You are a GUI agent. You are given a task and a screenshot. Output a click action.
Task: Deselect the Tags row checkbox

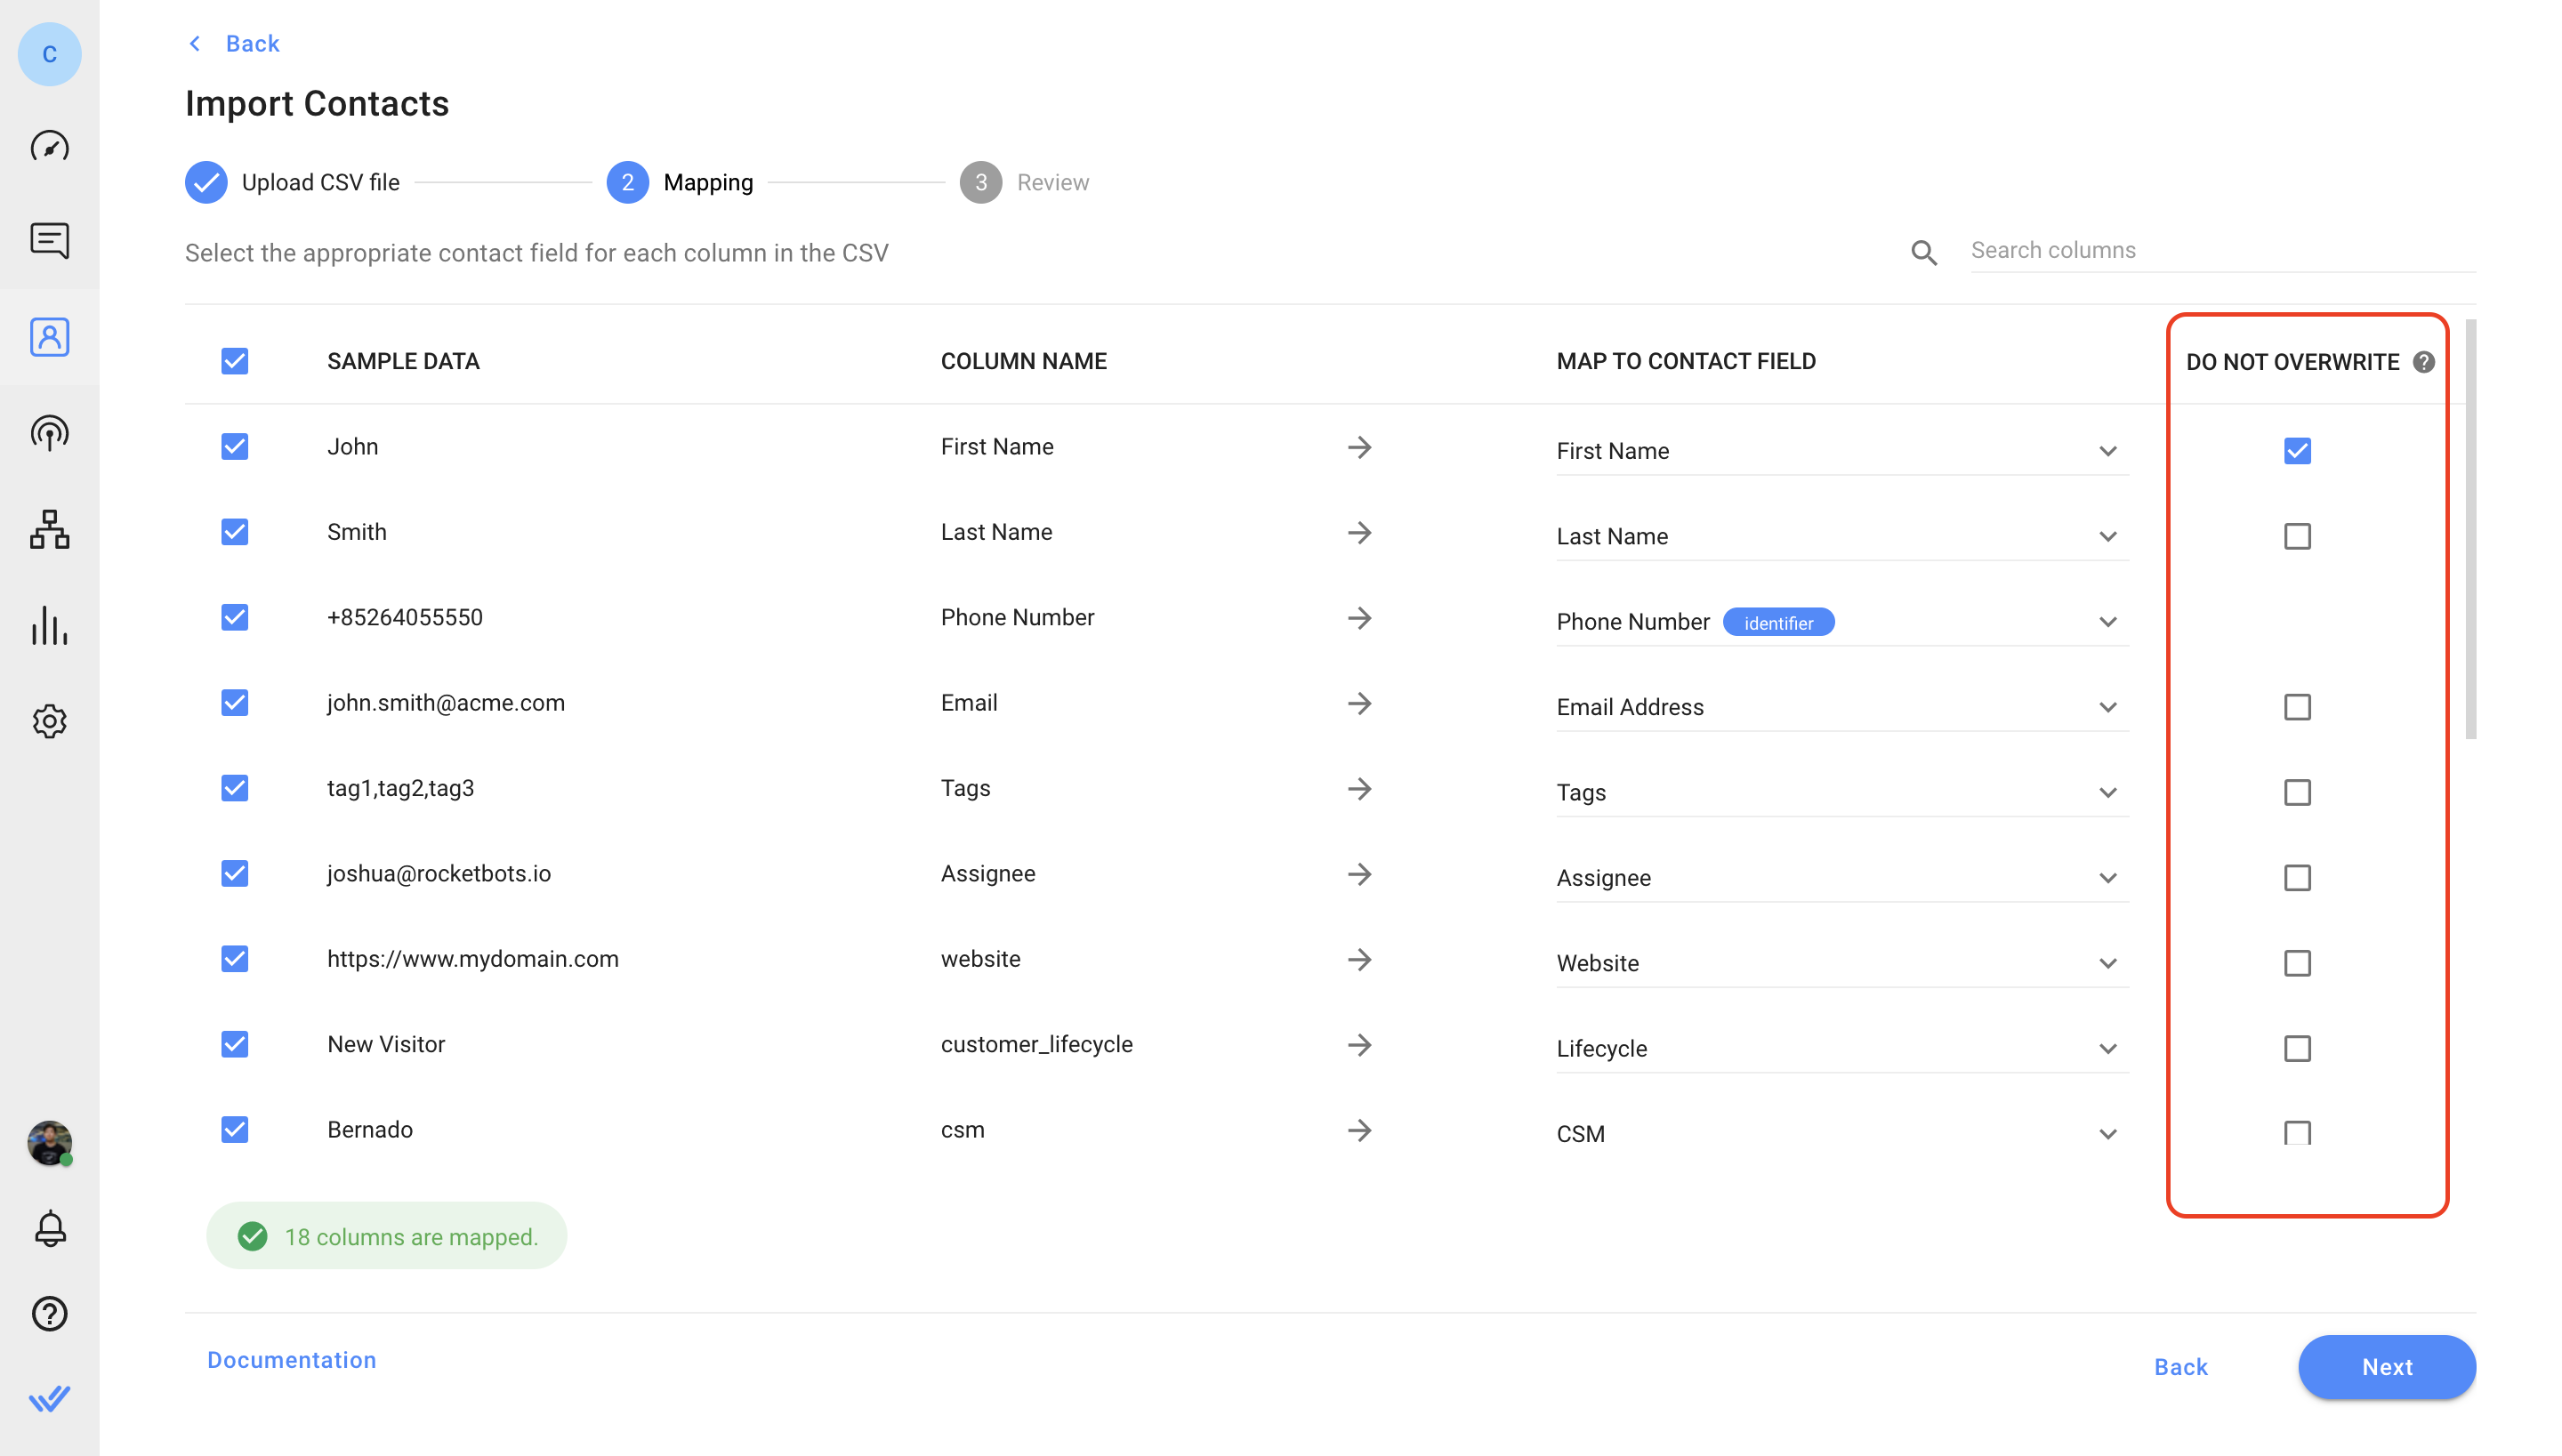234,788
